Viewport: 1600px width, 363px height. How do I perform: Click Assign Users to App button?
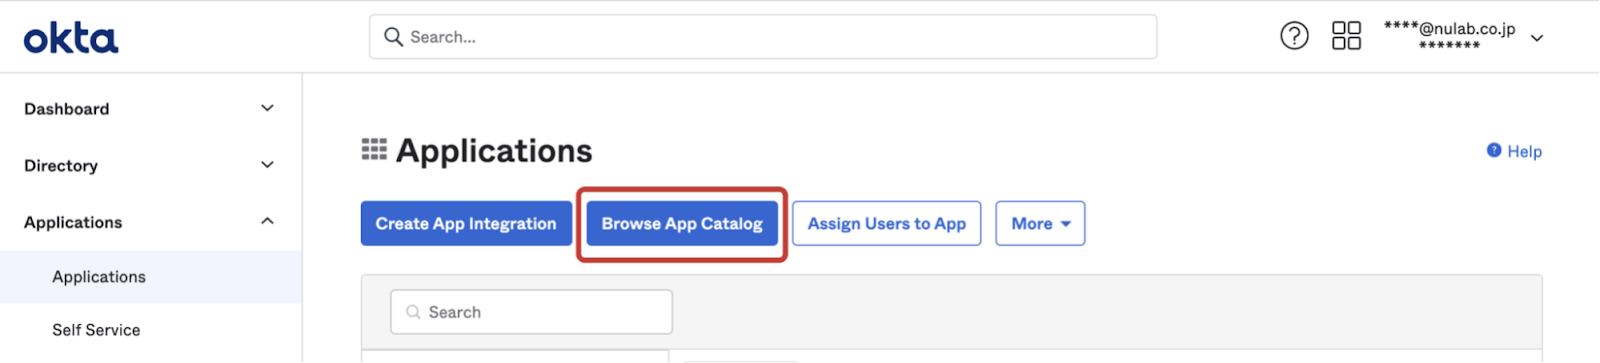pos(887,224)
